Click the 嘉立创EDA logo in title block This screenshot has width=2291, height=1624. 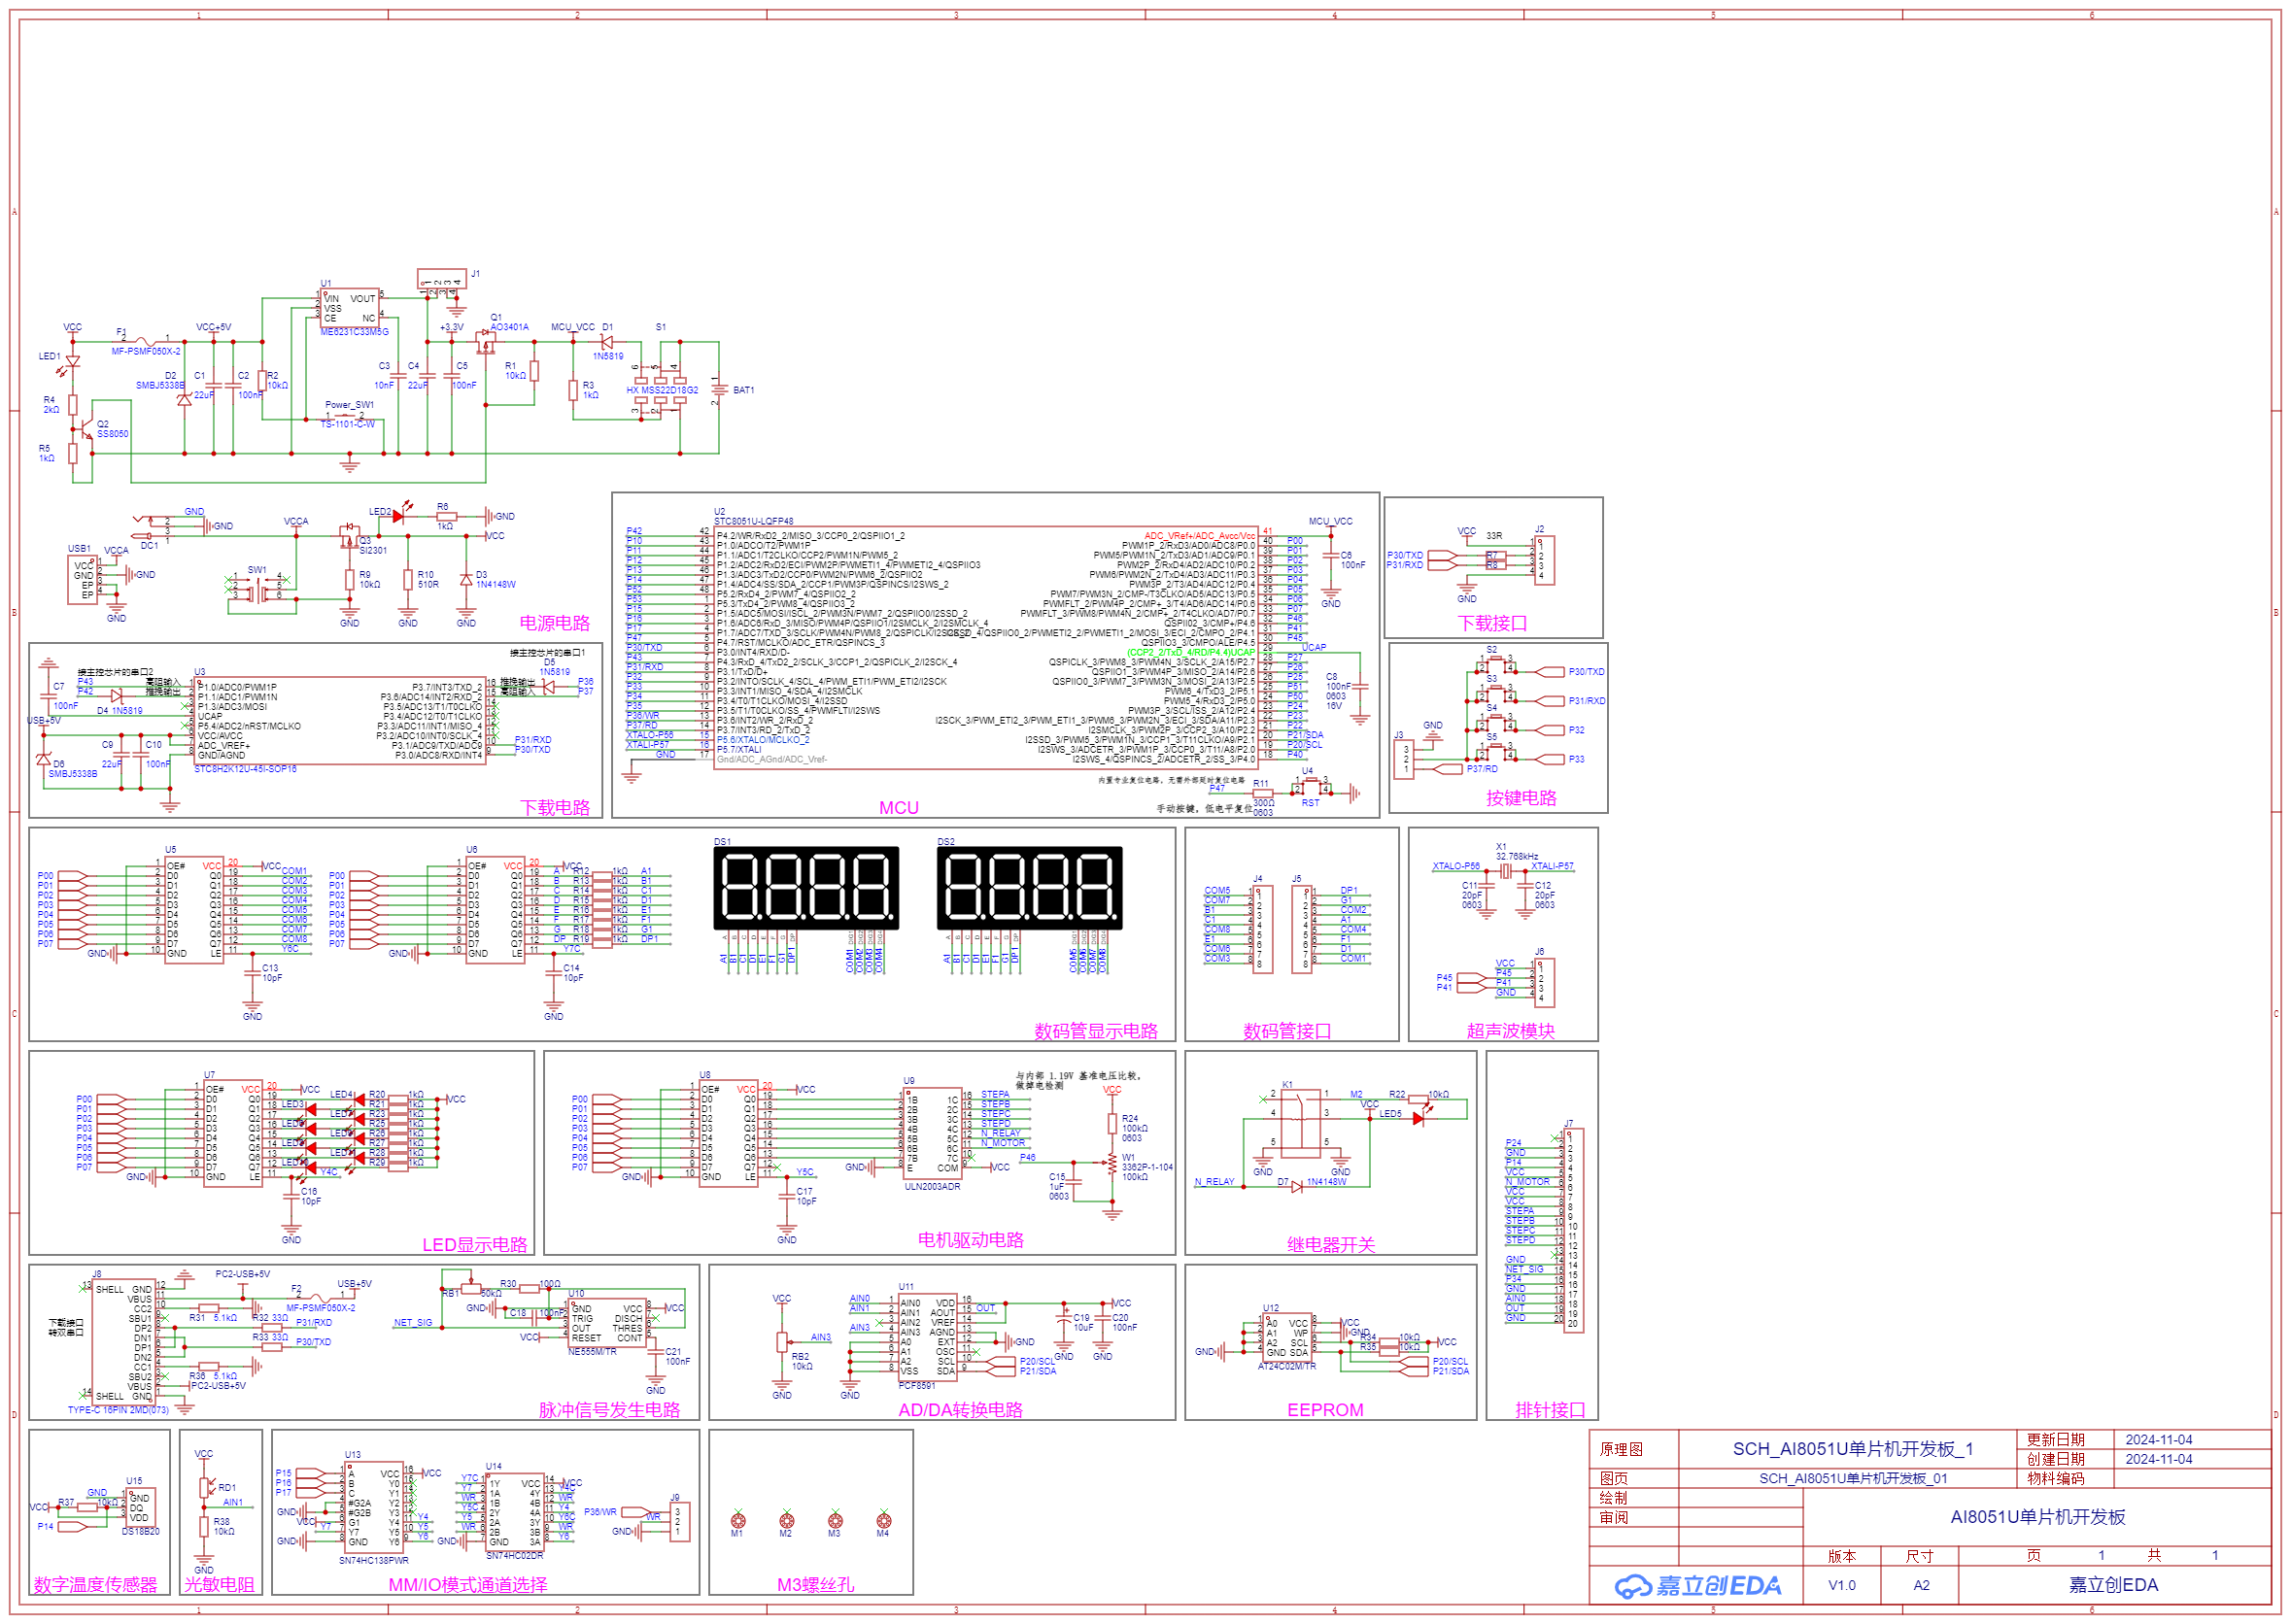[x=1698, y=1586]
